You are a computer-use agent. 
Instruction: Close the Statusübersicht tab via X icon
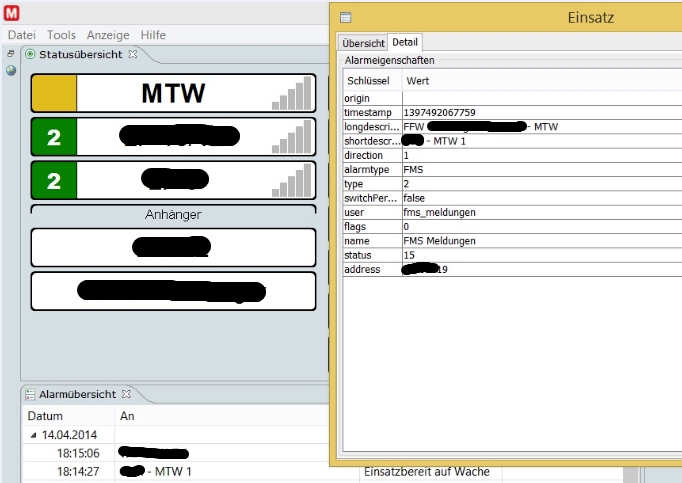point(133,54)
